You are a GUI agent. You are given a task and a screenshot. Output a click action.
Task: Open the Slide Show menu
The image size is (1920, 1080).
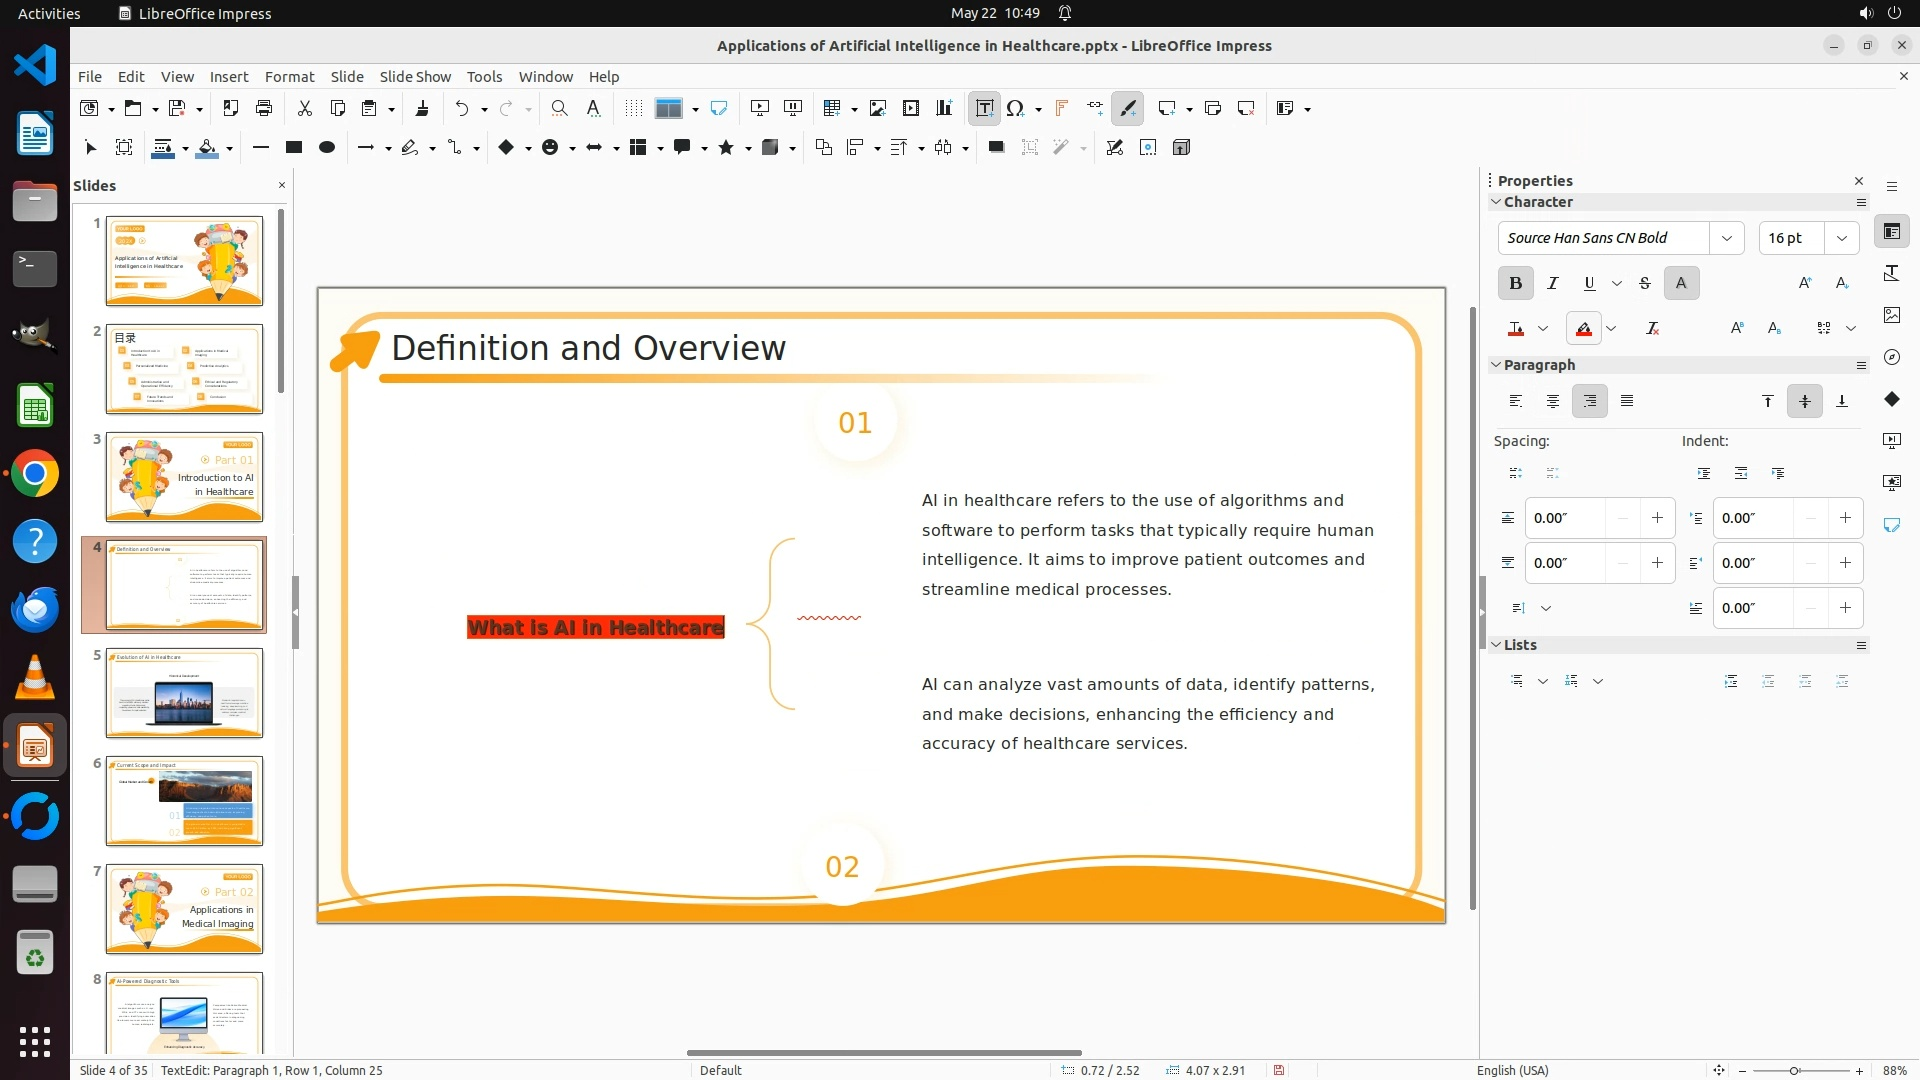[414, 77]
